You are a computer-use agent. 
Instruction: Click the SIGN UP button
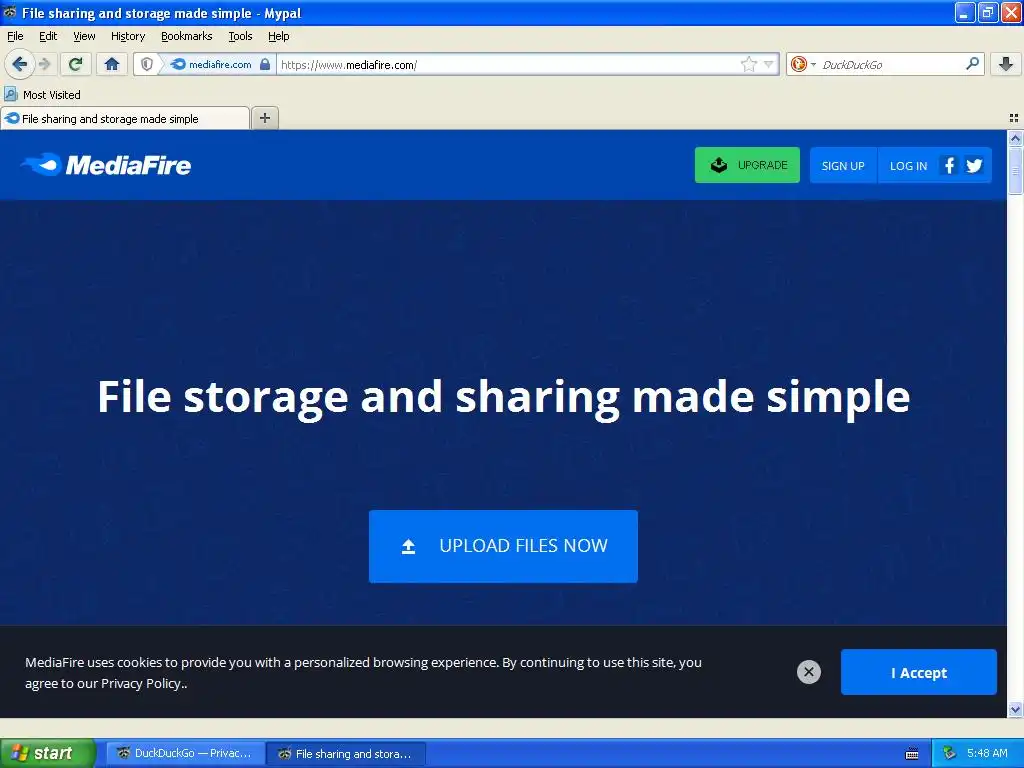[842, 165]
